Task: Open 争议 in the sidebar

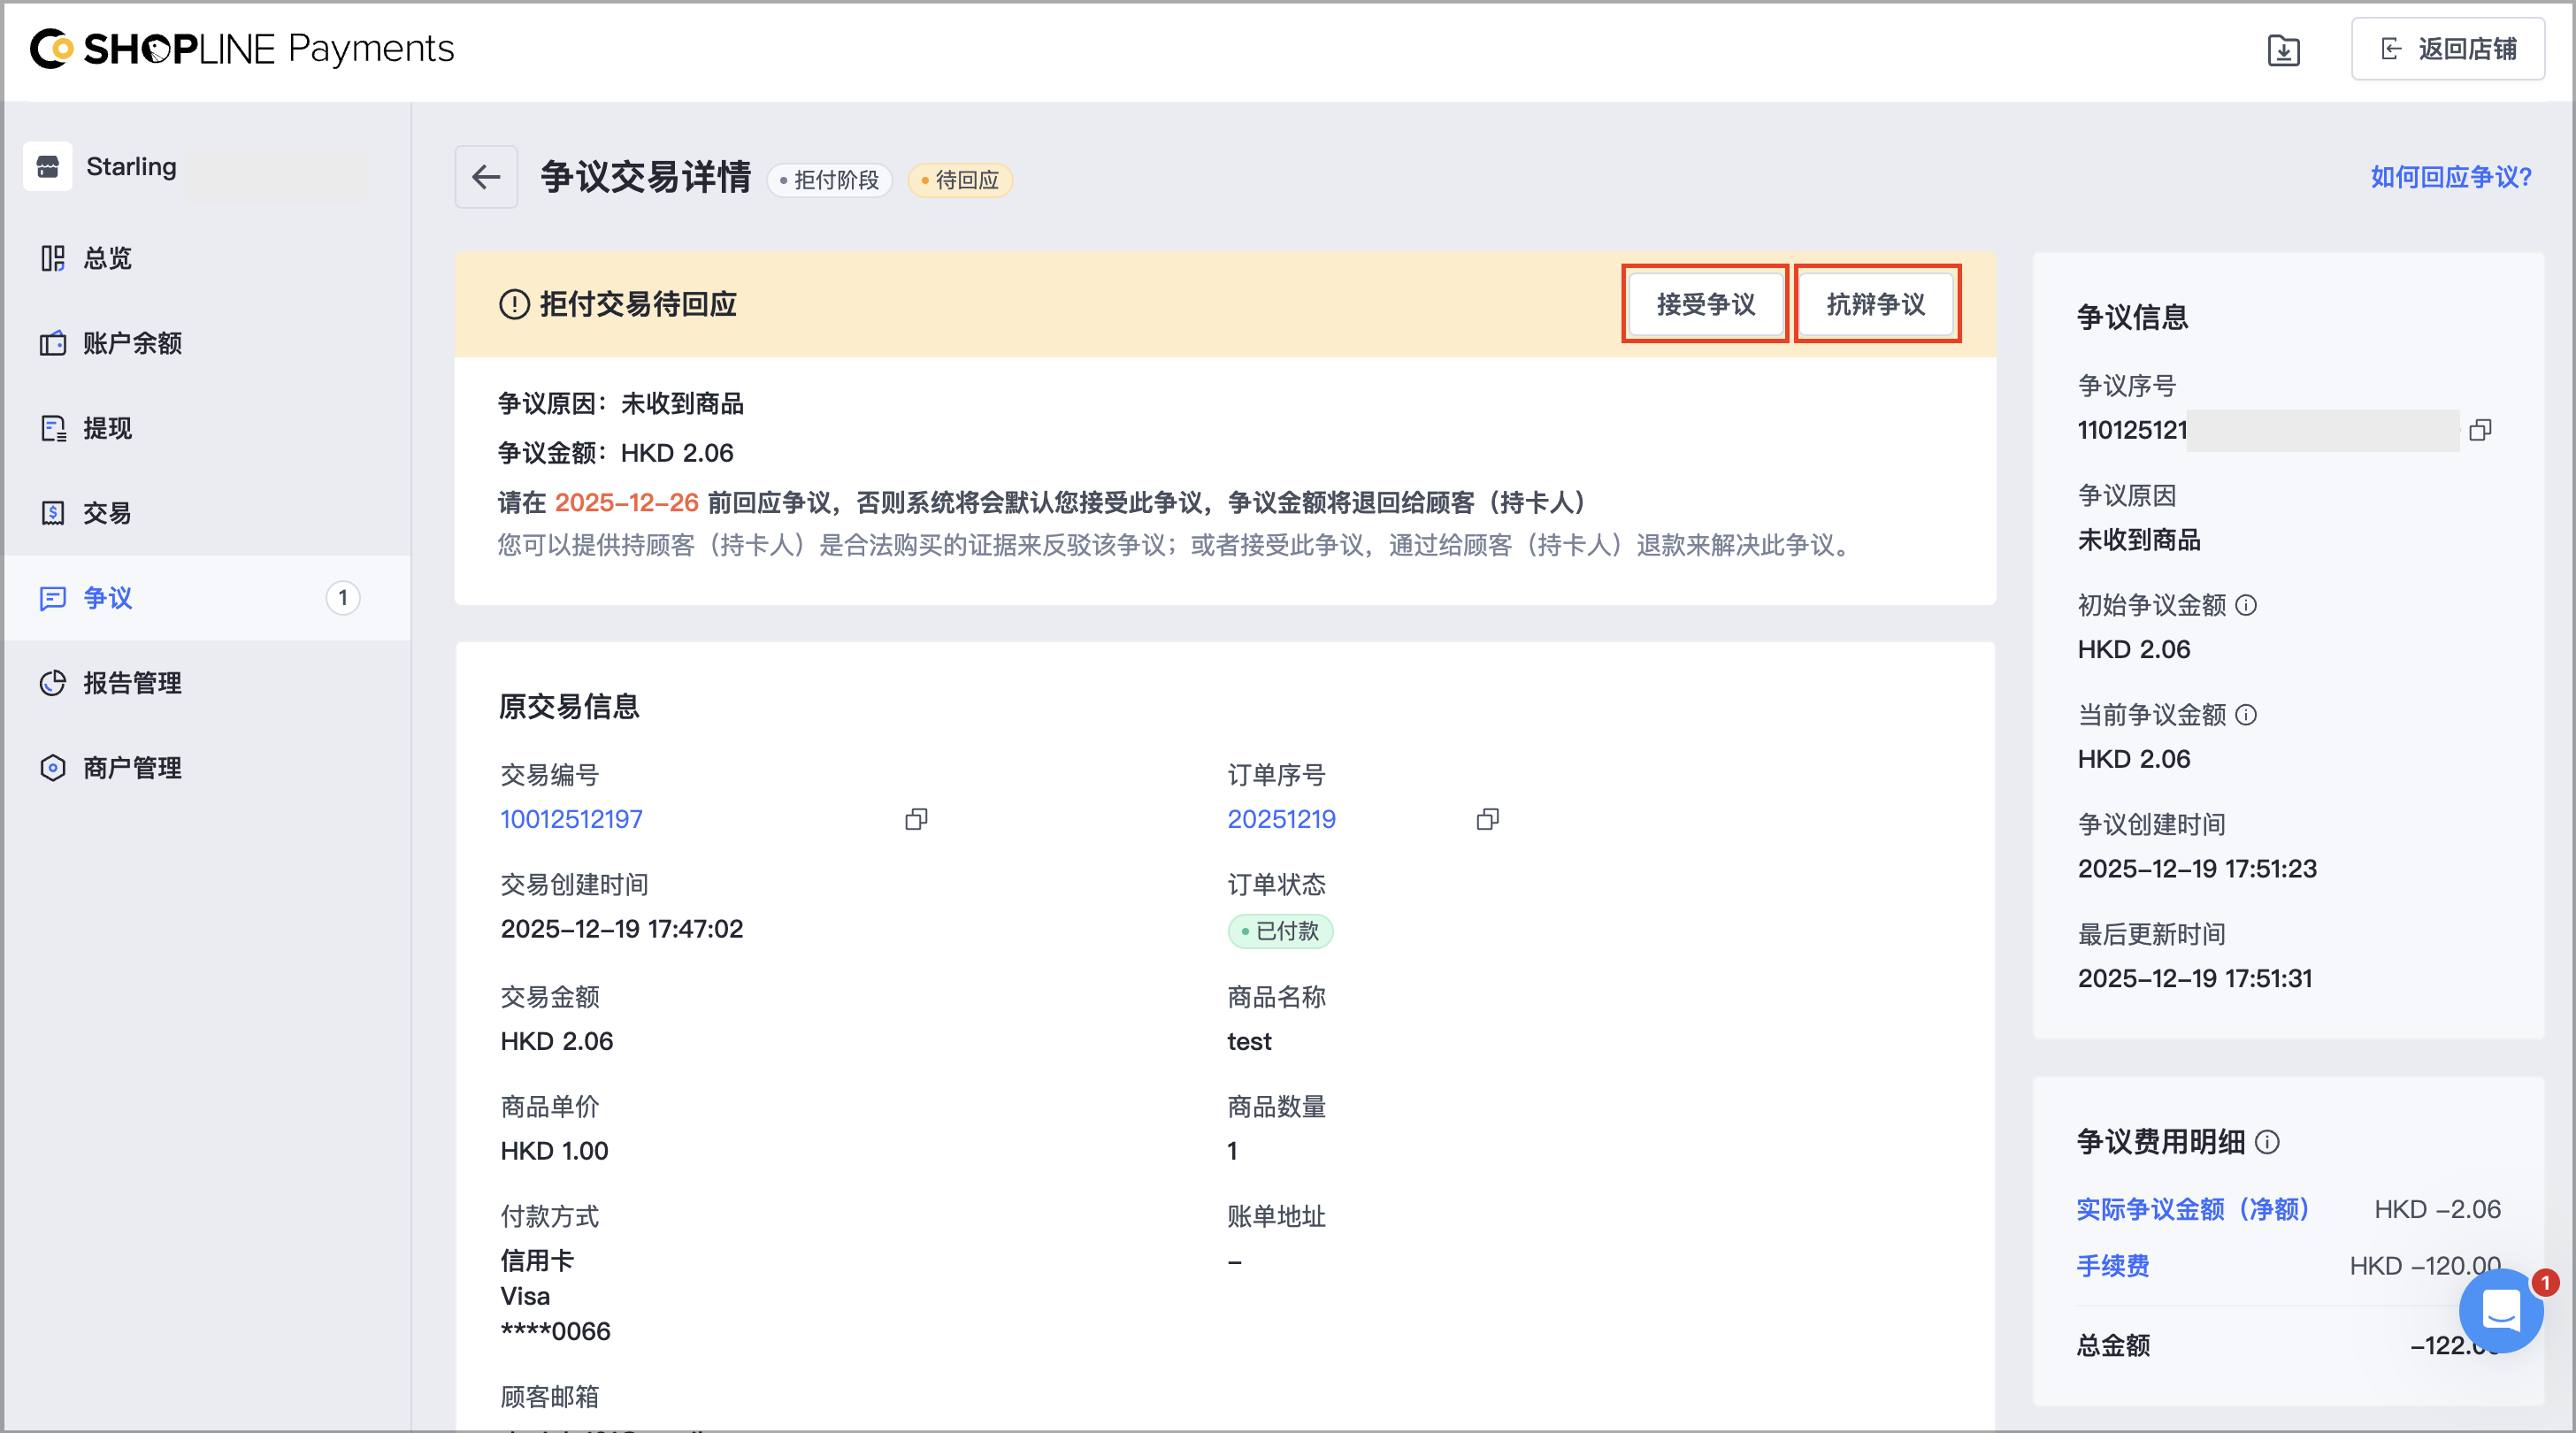Action: (x=207, y=598)
